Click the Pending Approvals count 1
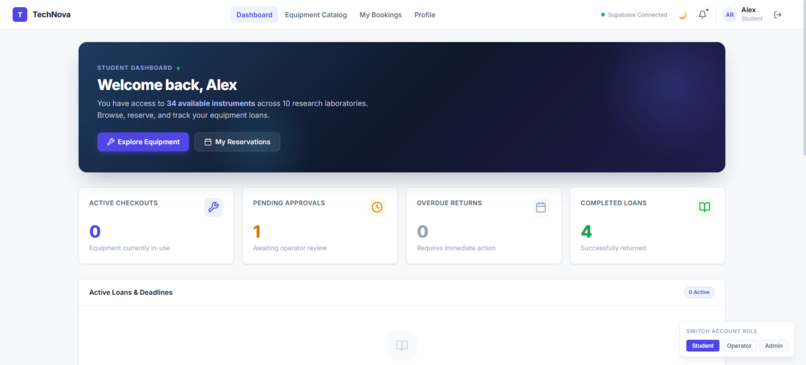This screenshot has width=806, height=365. click(x=257, y=232)
